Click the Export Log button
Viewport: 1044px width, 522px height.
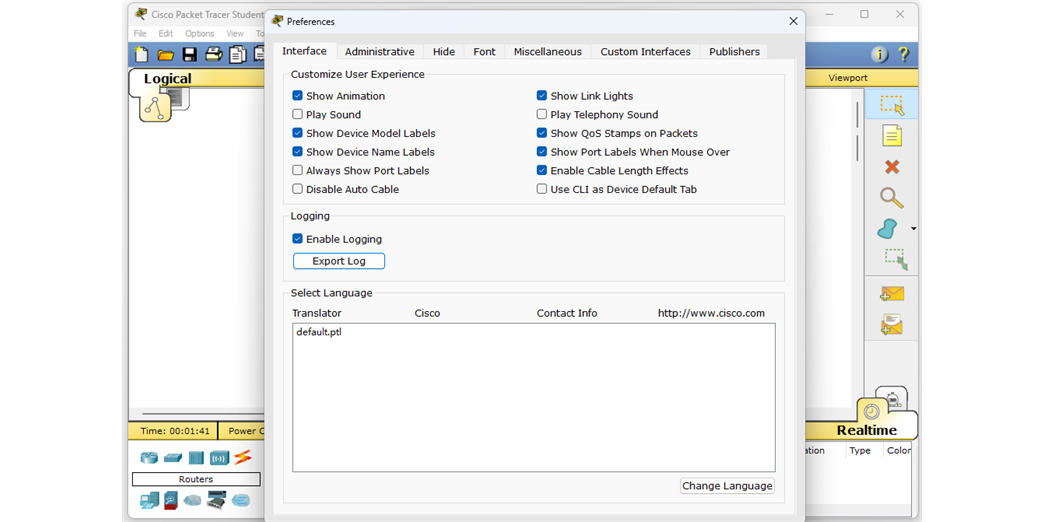(x=339, y=261)
